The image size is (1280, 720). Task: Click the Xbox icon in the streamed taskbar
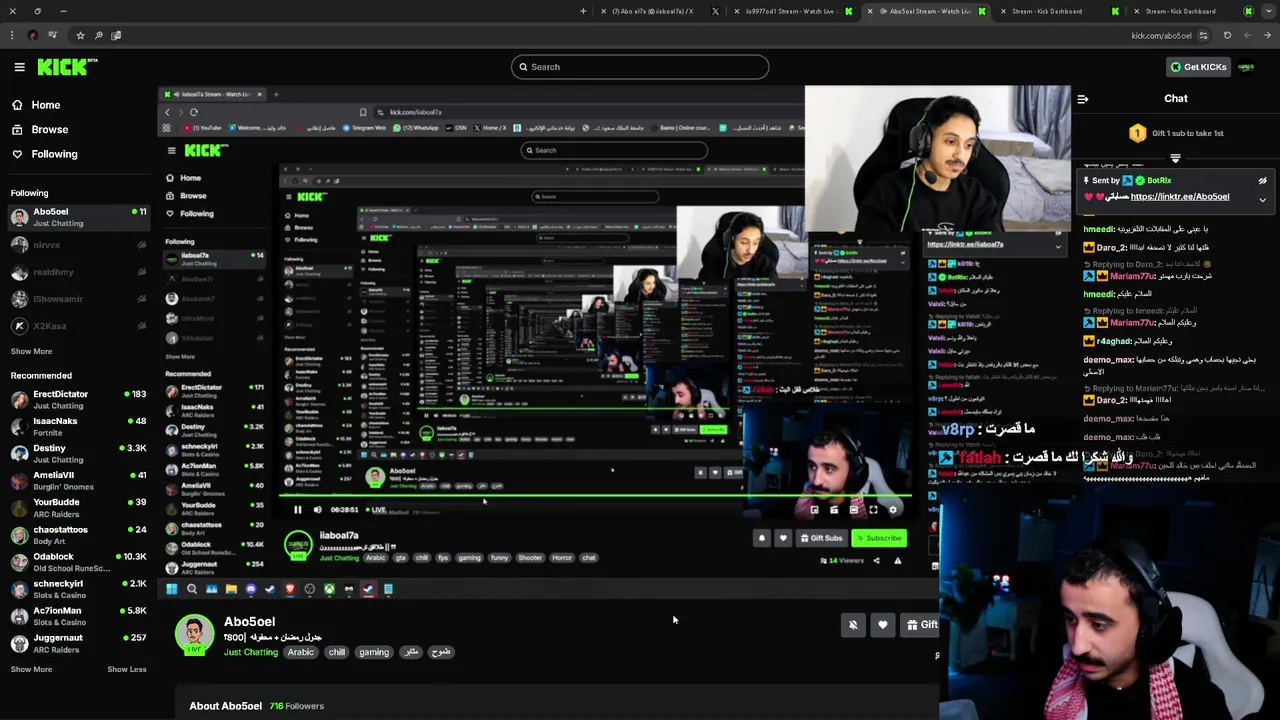[329, 589]
